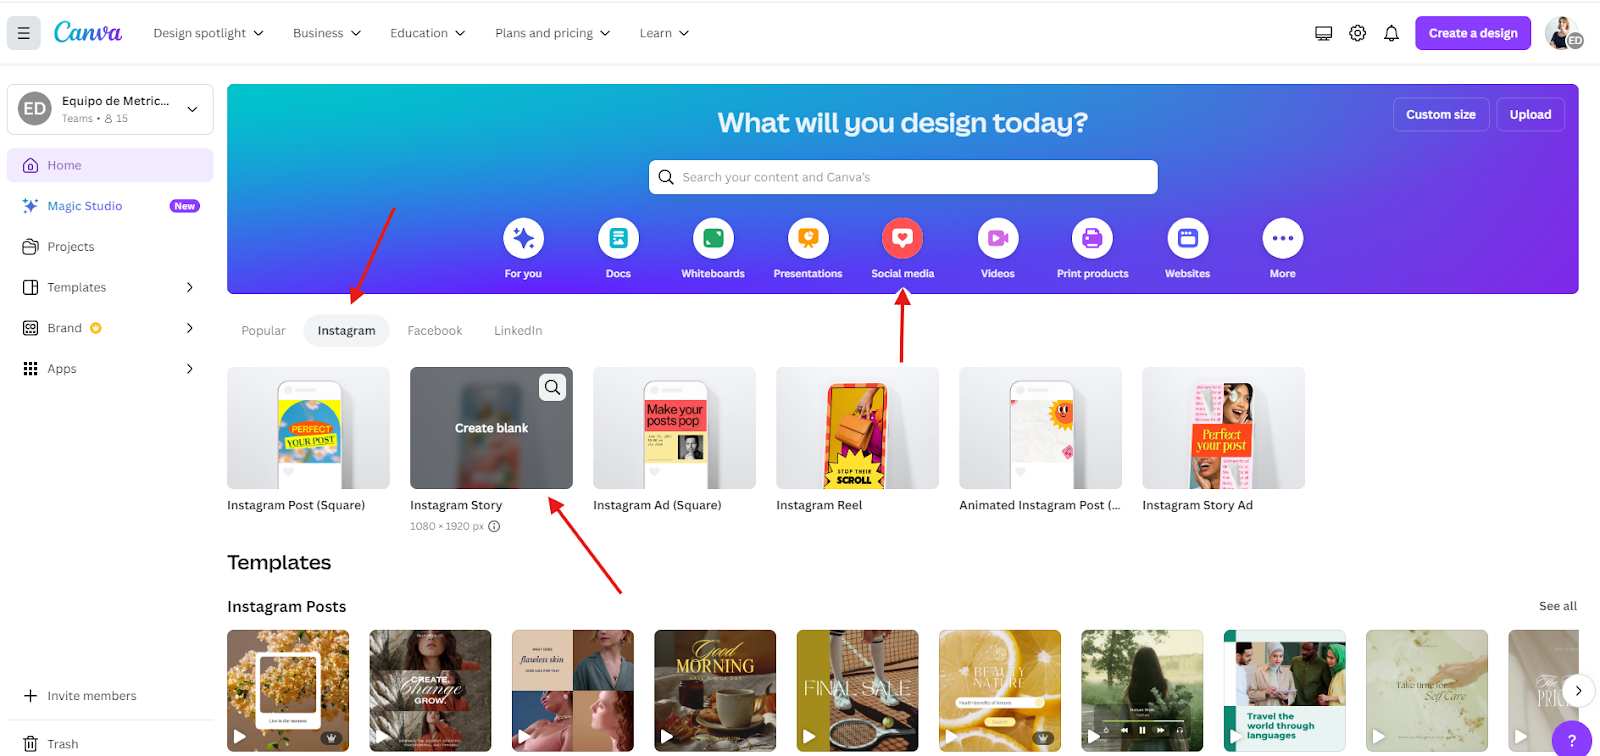The image size is (1600, 756).
Task: Switch to the Instagram tab
Action: [x=346, y=331]
